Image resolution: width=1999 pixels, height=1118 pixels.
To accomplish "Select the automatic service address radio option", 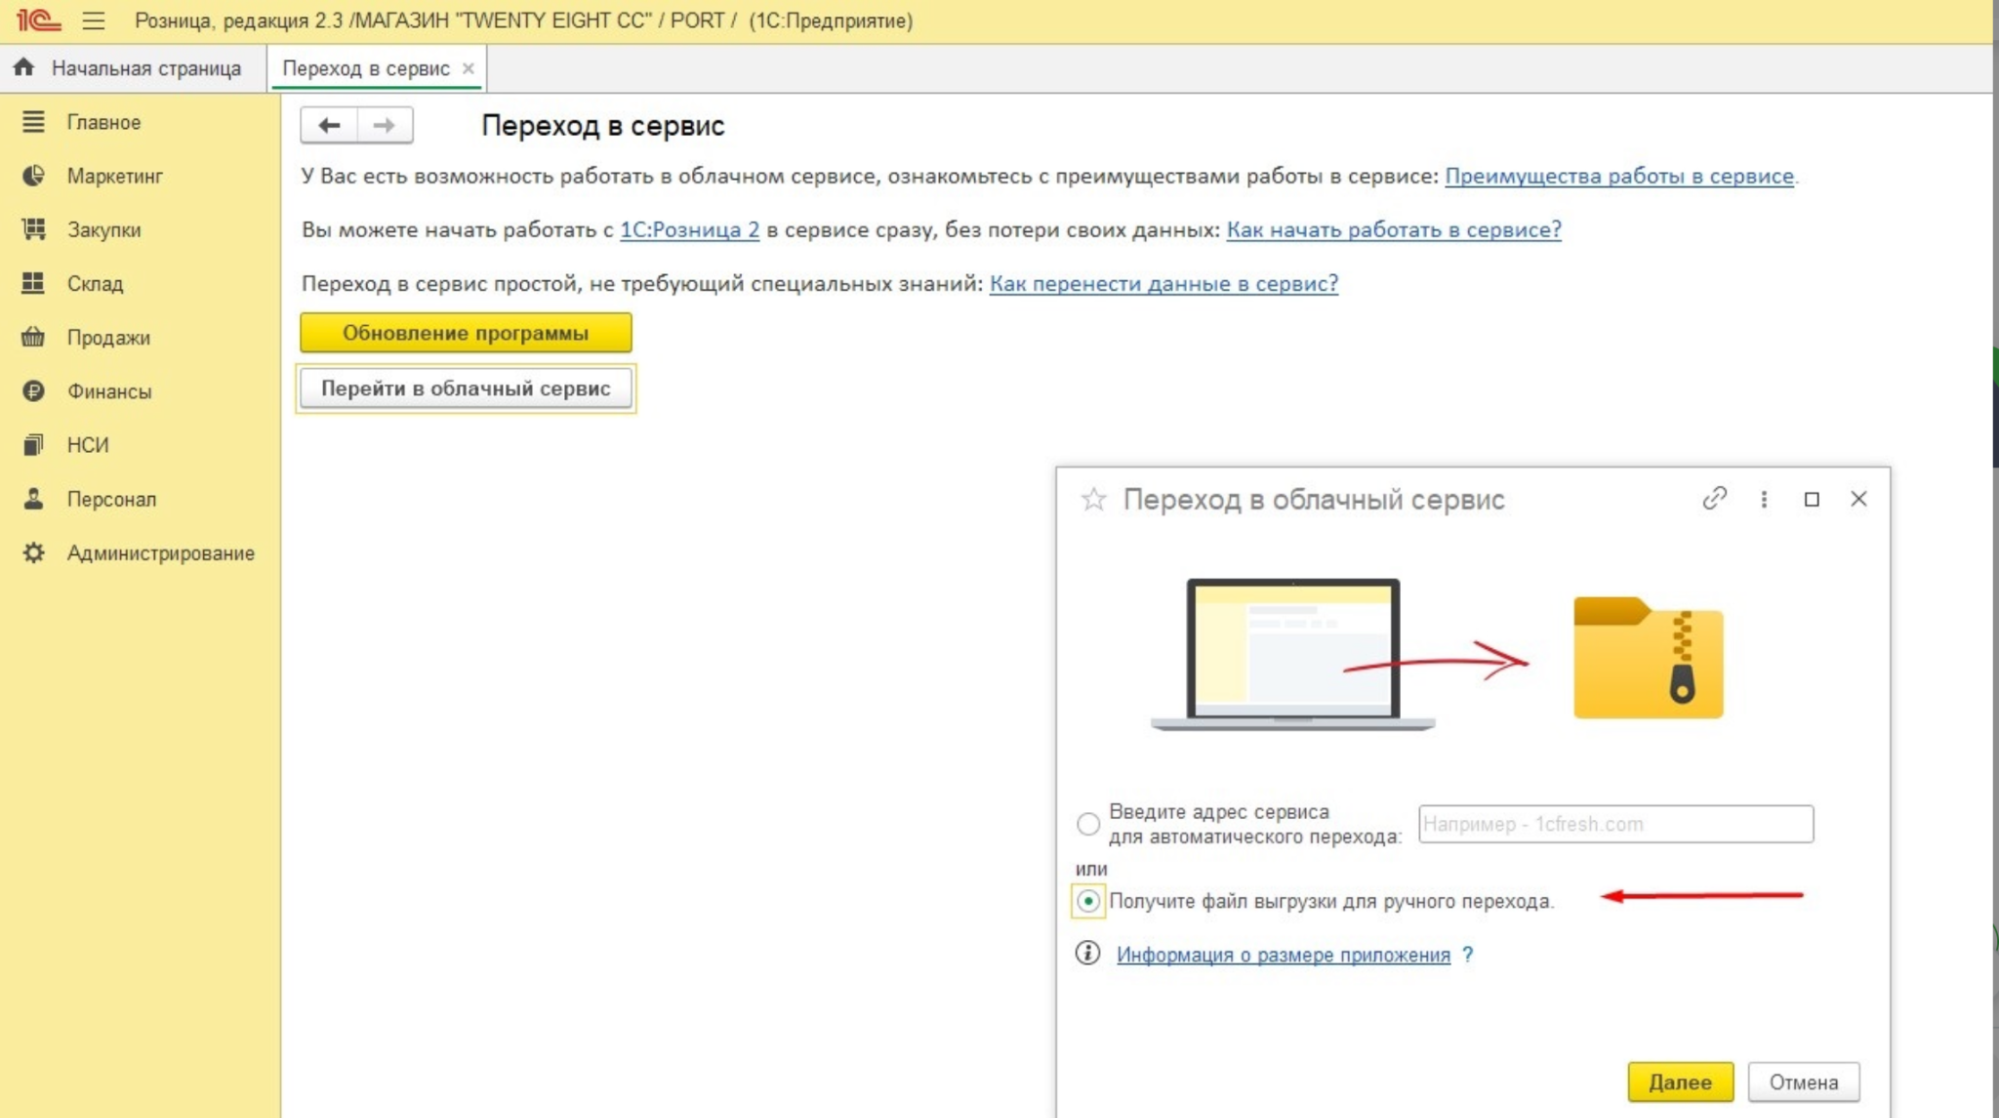I will point(1087,824).
